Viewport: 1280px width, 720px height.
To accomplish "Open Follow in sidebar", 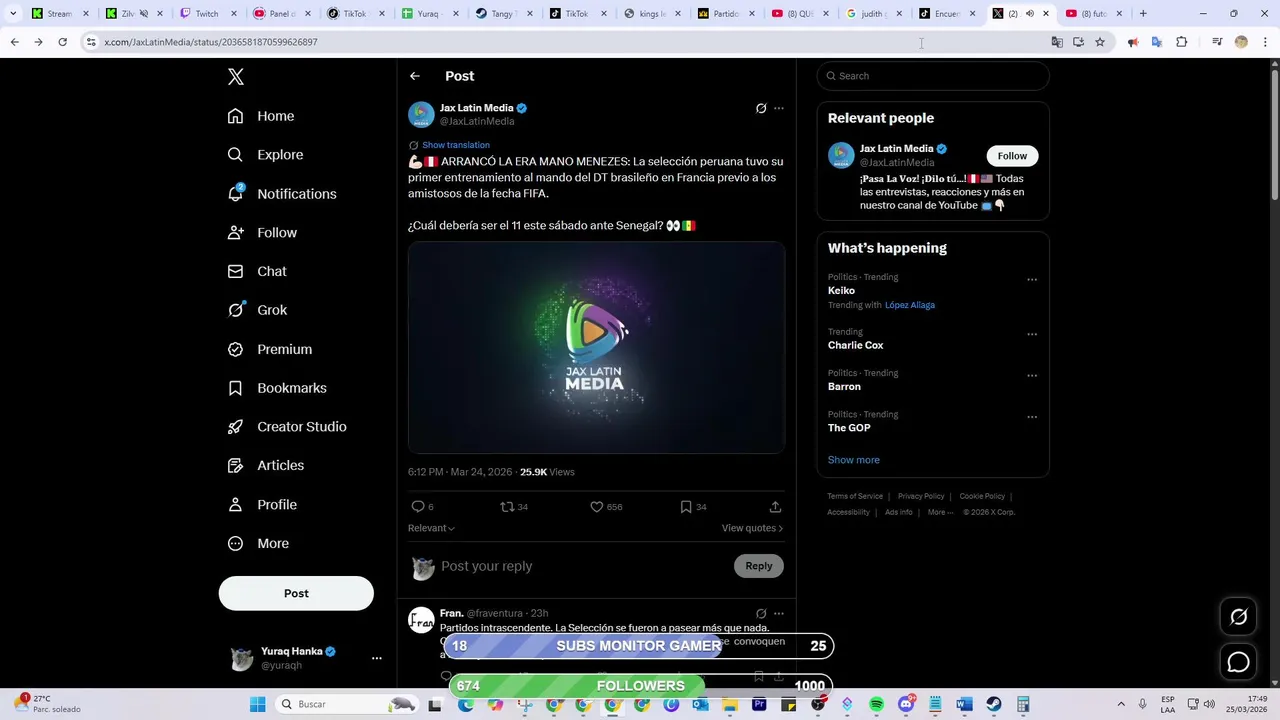I will click(x=262, y=232).
